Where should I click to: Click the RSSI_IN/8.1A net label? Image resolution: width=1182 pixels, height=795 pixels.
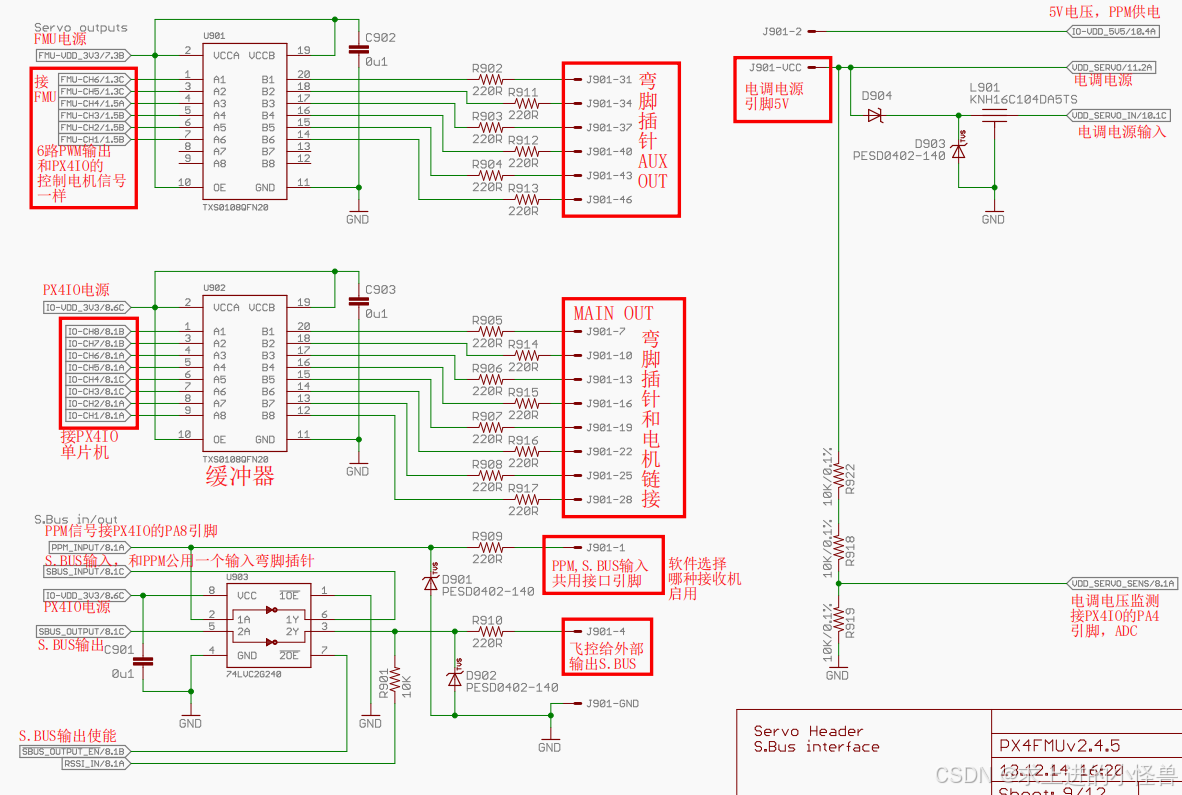(96, 763)
